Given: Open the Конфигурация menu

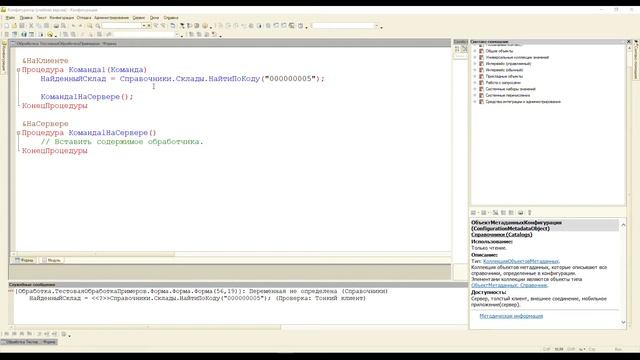Looking at the screenshot, I should pos(62,18).
